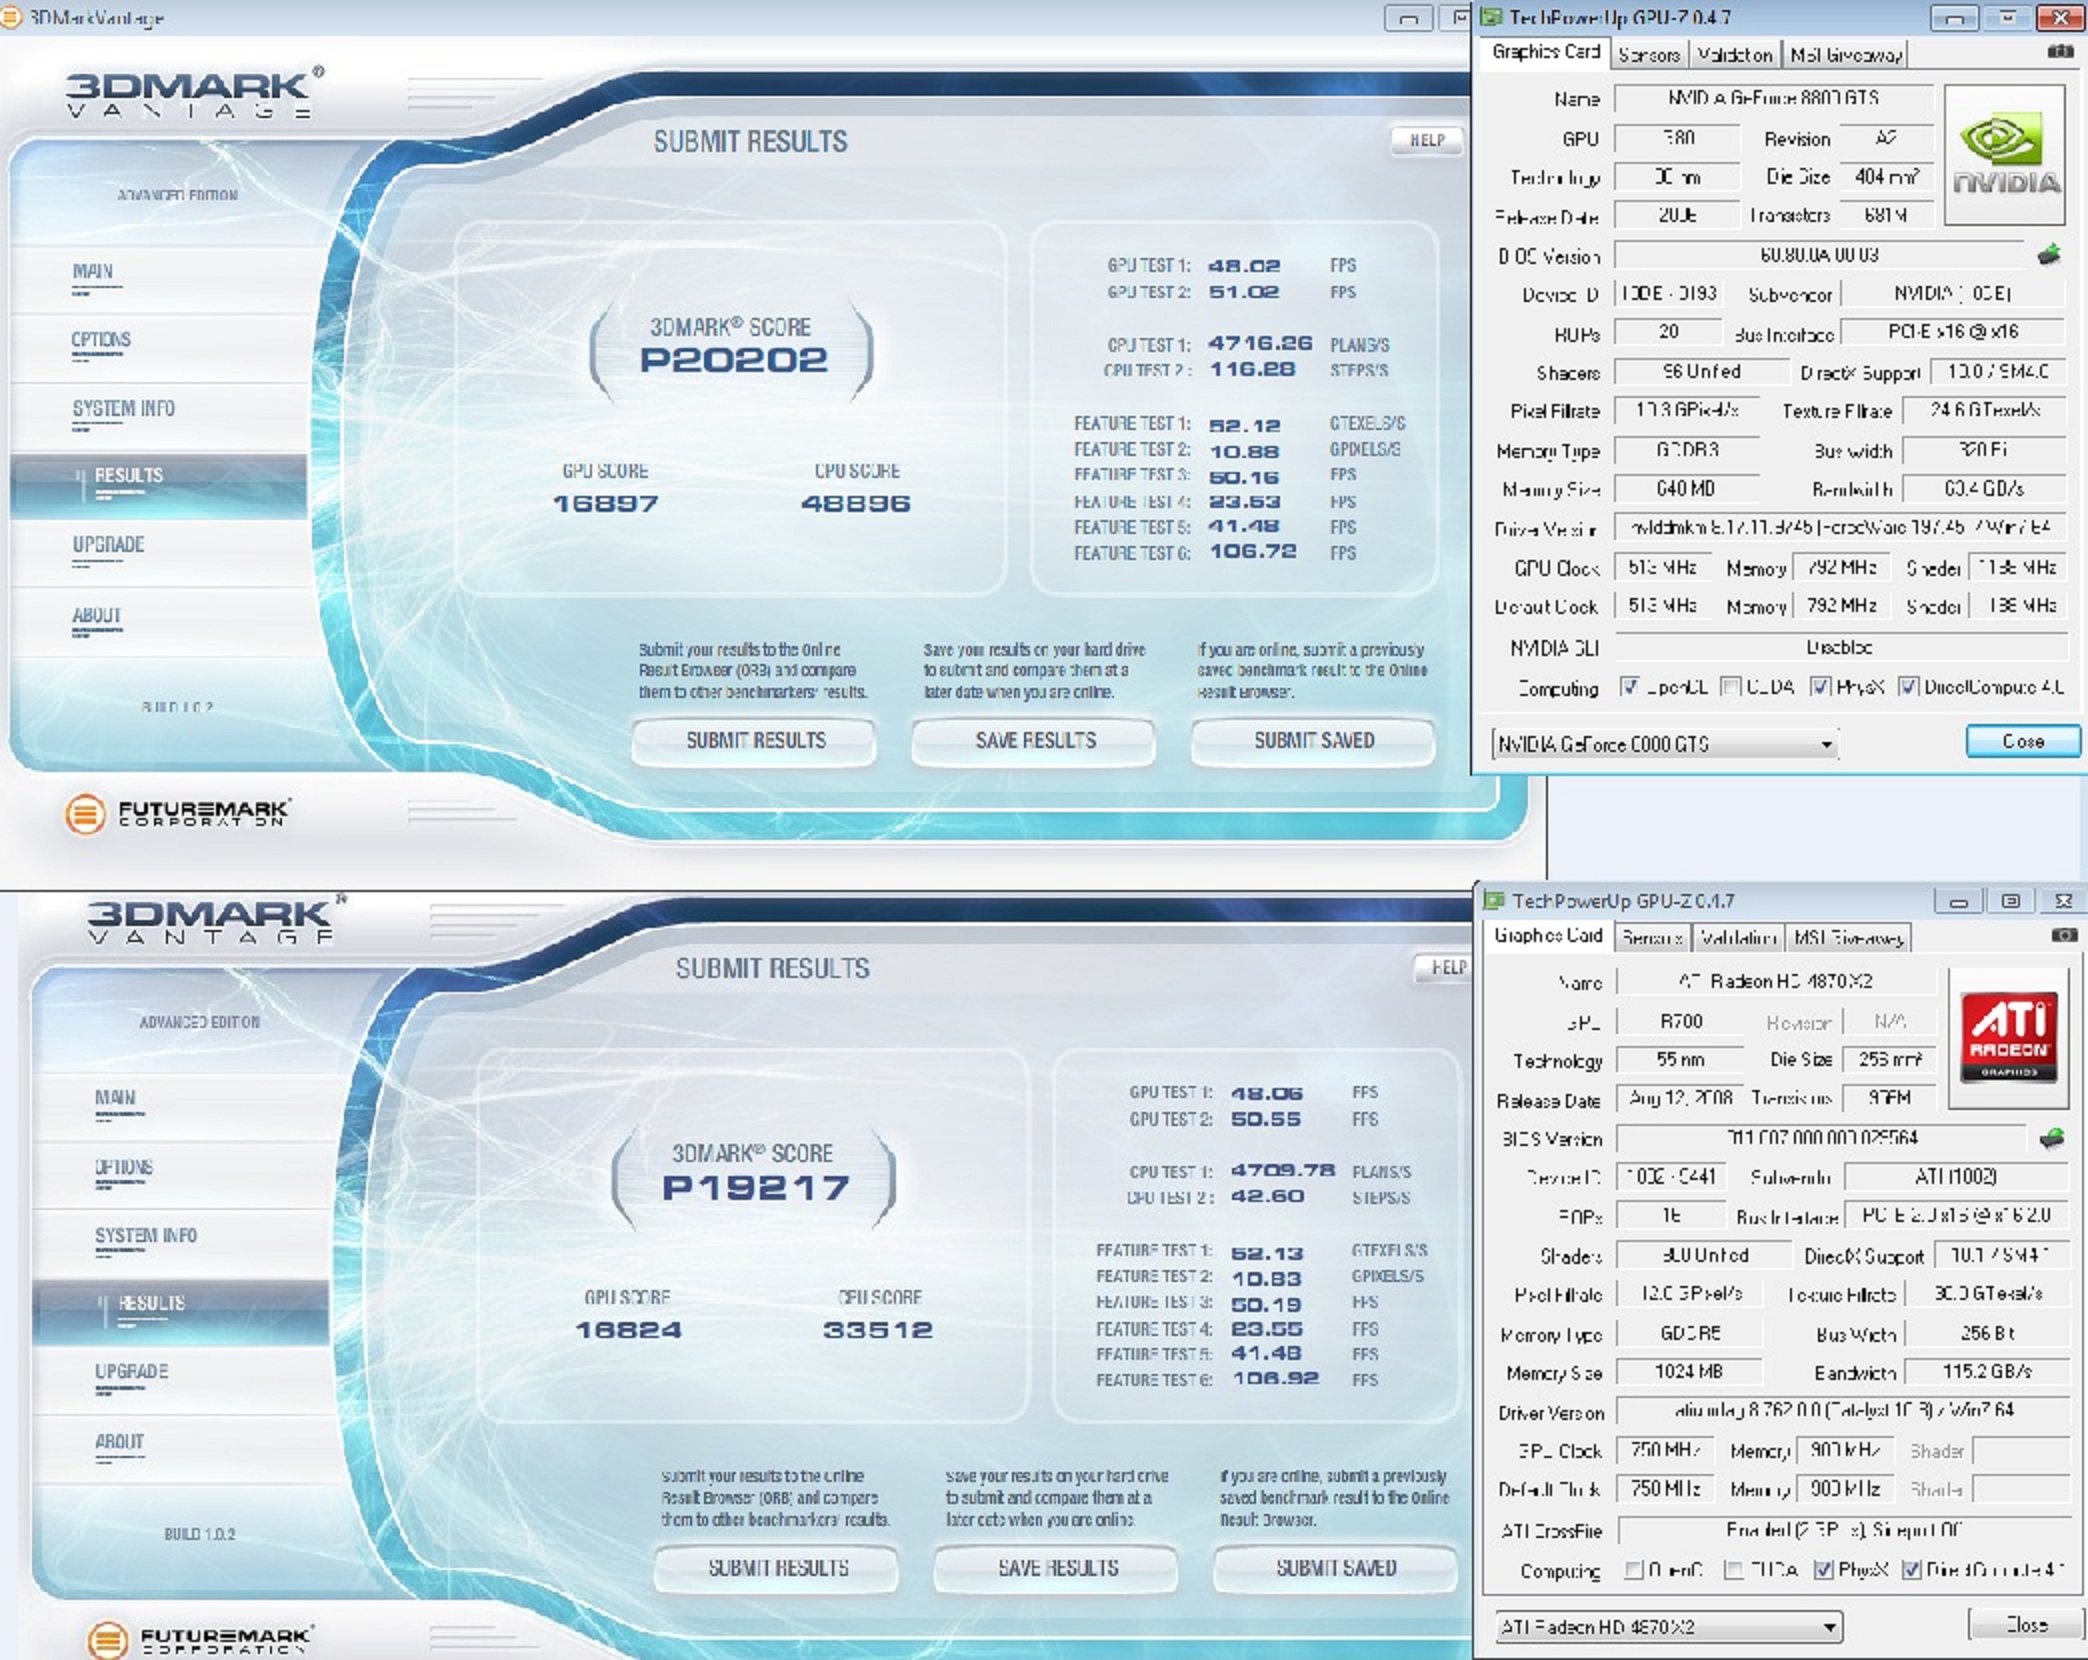Click Futuremark orange logo in top 3DMark window
This screenshot has width=2088, height=1660.
point(85,813)
